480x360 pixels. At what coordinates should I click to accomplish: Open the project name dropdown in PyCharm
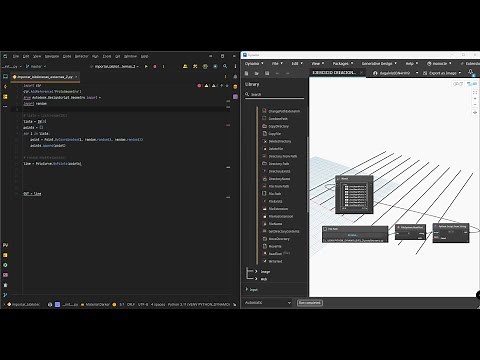12,66
